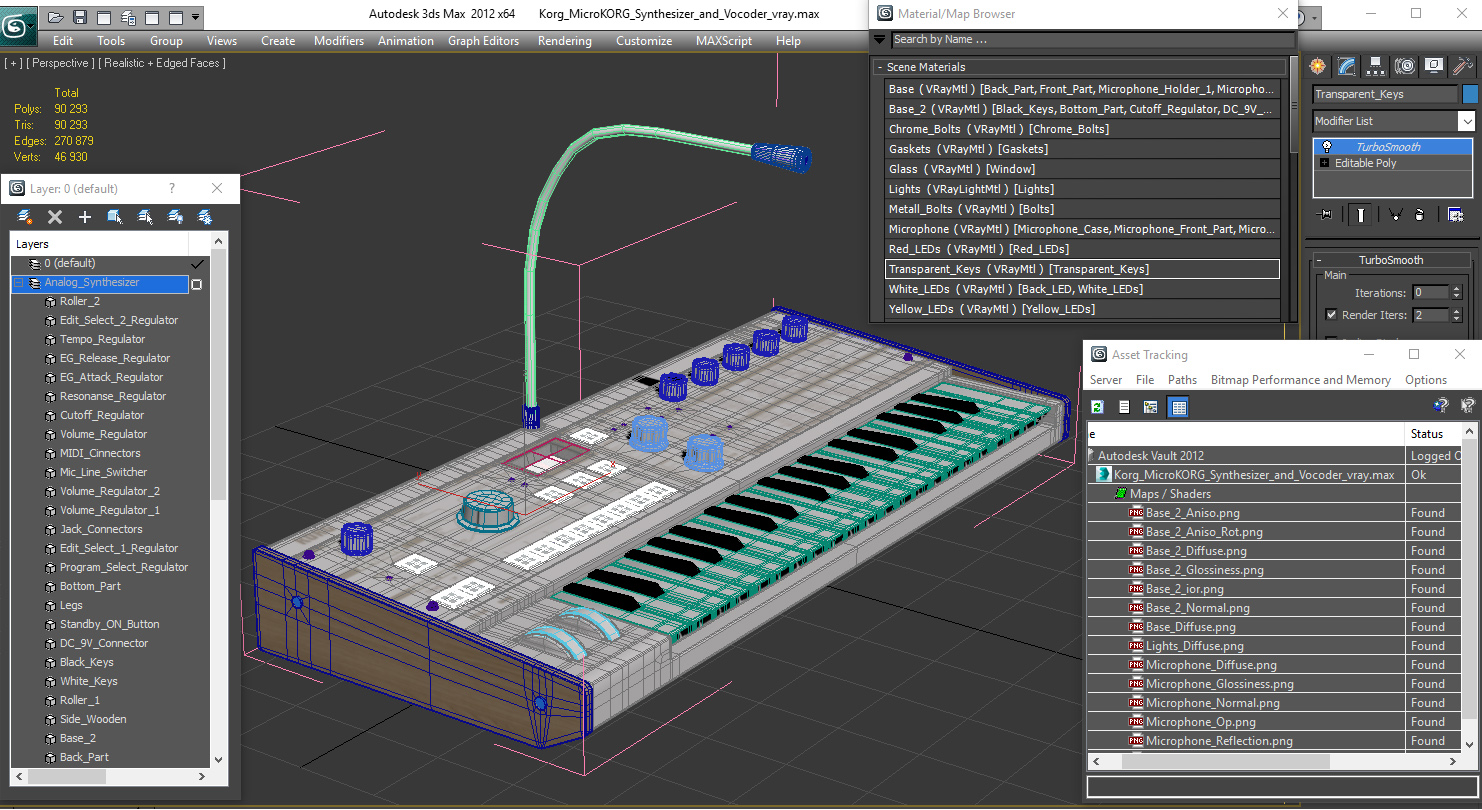1482x810 pixels.
Task: Open the 3ds Max application menu button
Action: coord(18,25)
